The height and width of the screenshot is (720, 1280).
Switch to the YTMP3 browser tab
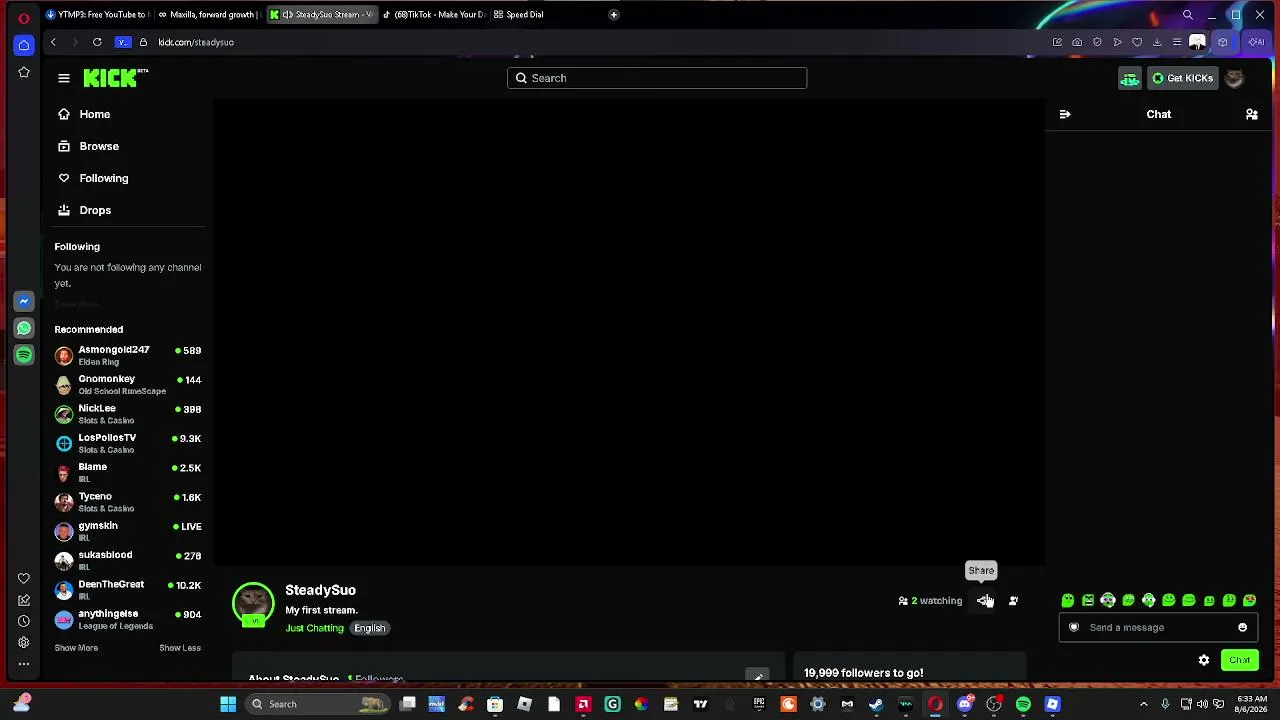pos(96,15)
